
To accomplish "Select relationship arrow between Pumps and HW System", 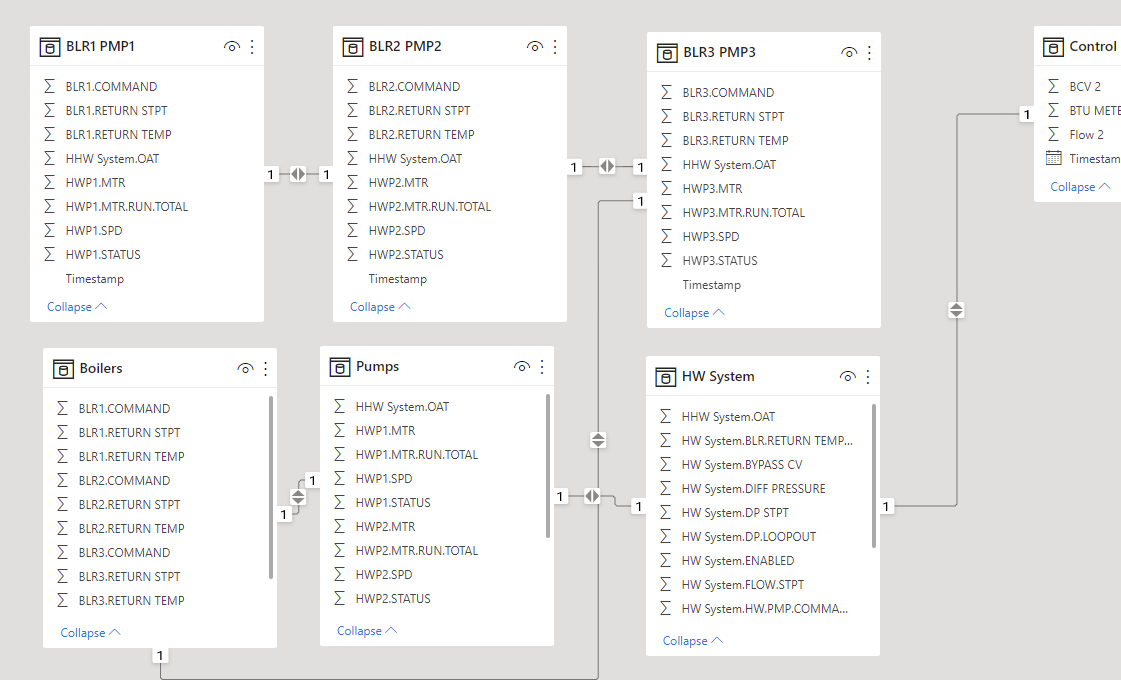I will pos(592,496).
